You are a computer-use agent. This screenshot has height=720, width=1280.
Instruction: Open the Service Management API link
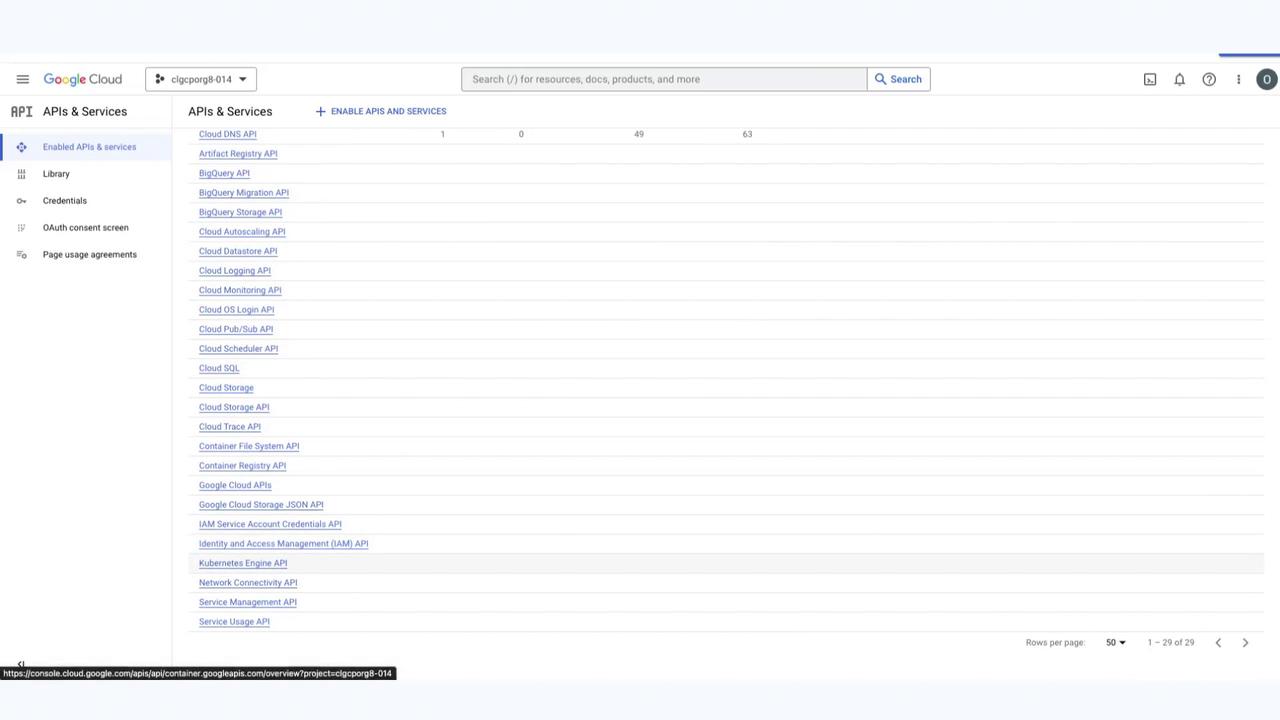[x=248, y=602]
